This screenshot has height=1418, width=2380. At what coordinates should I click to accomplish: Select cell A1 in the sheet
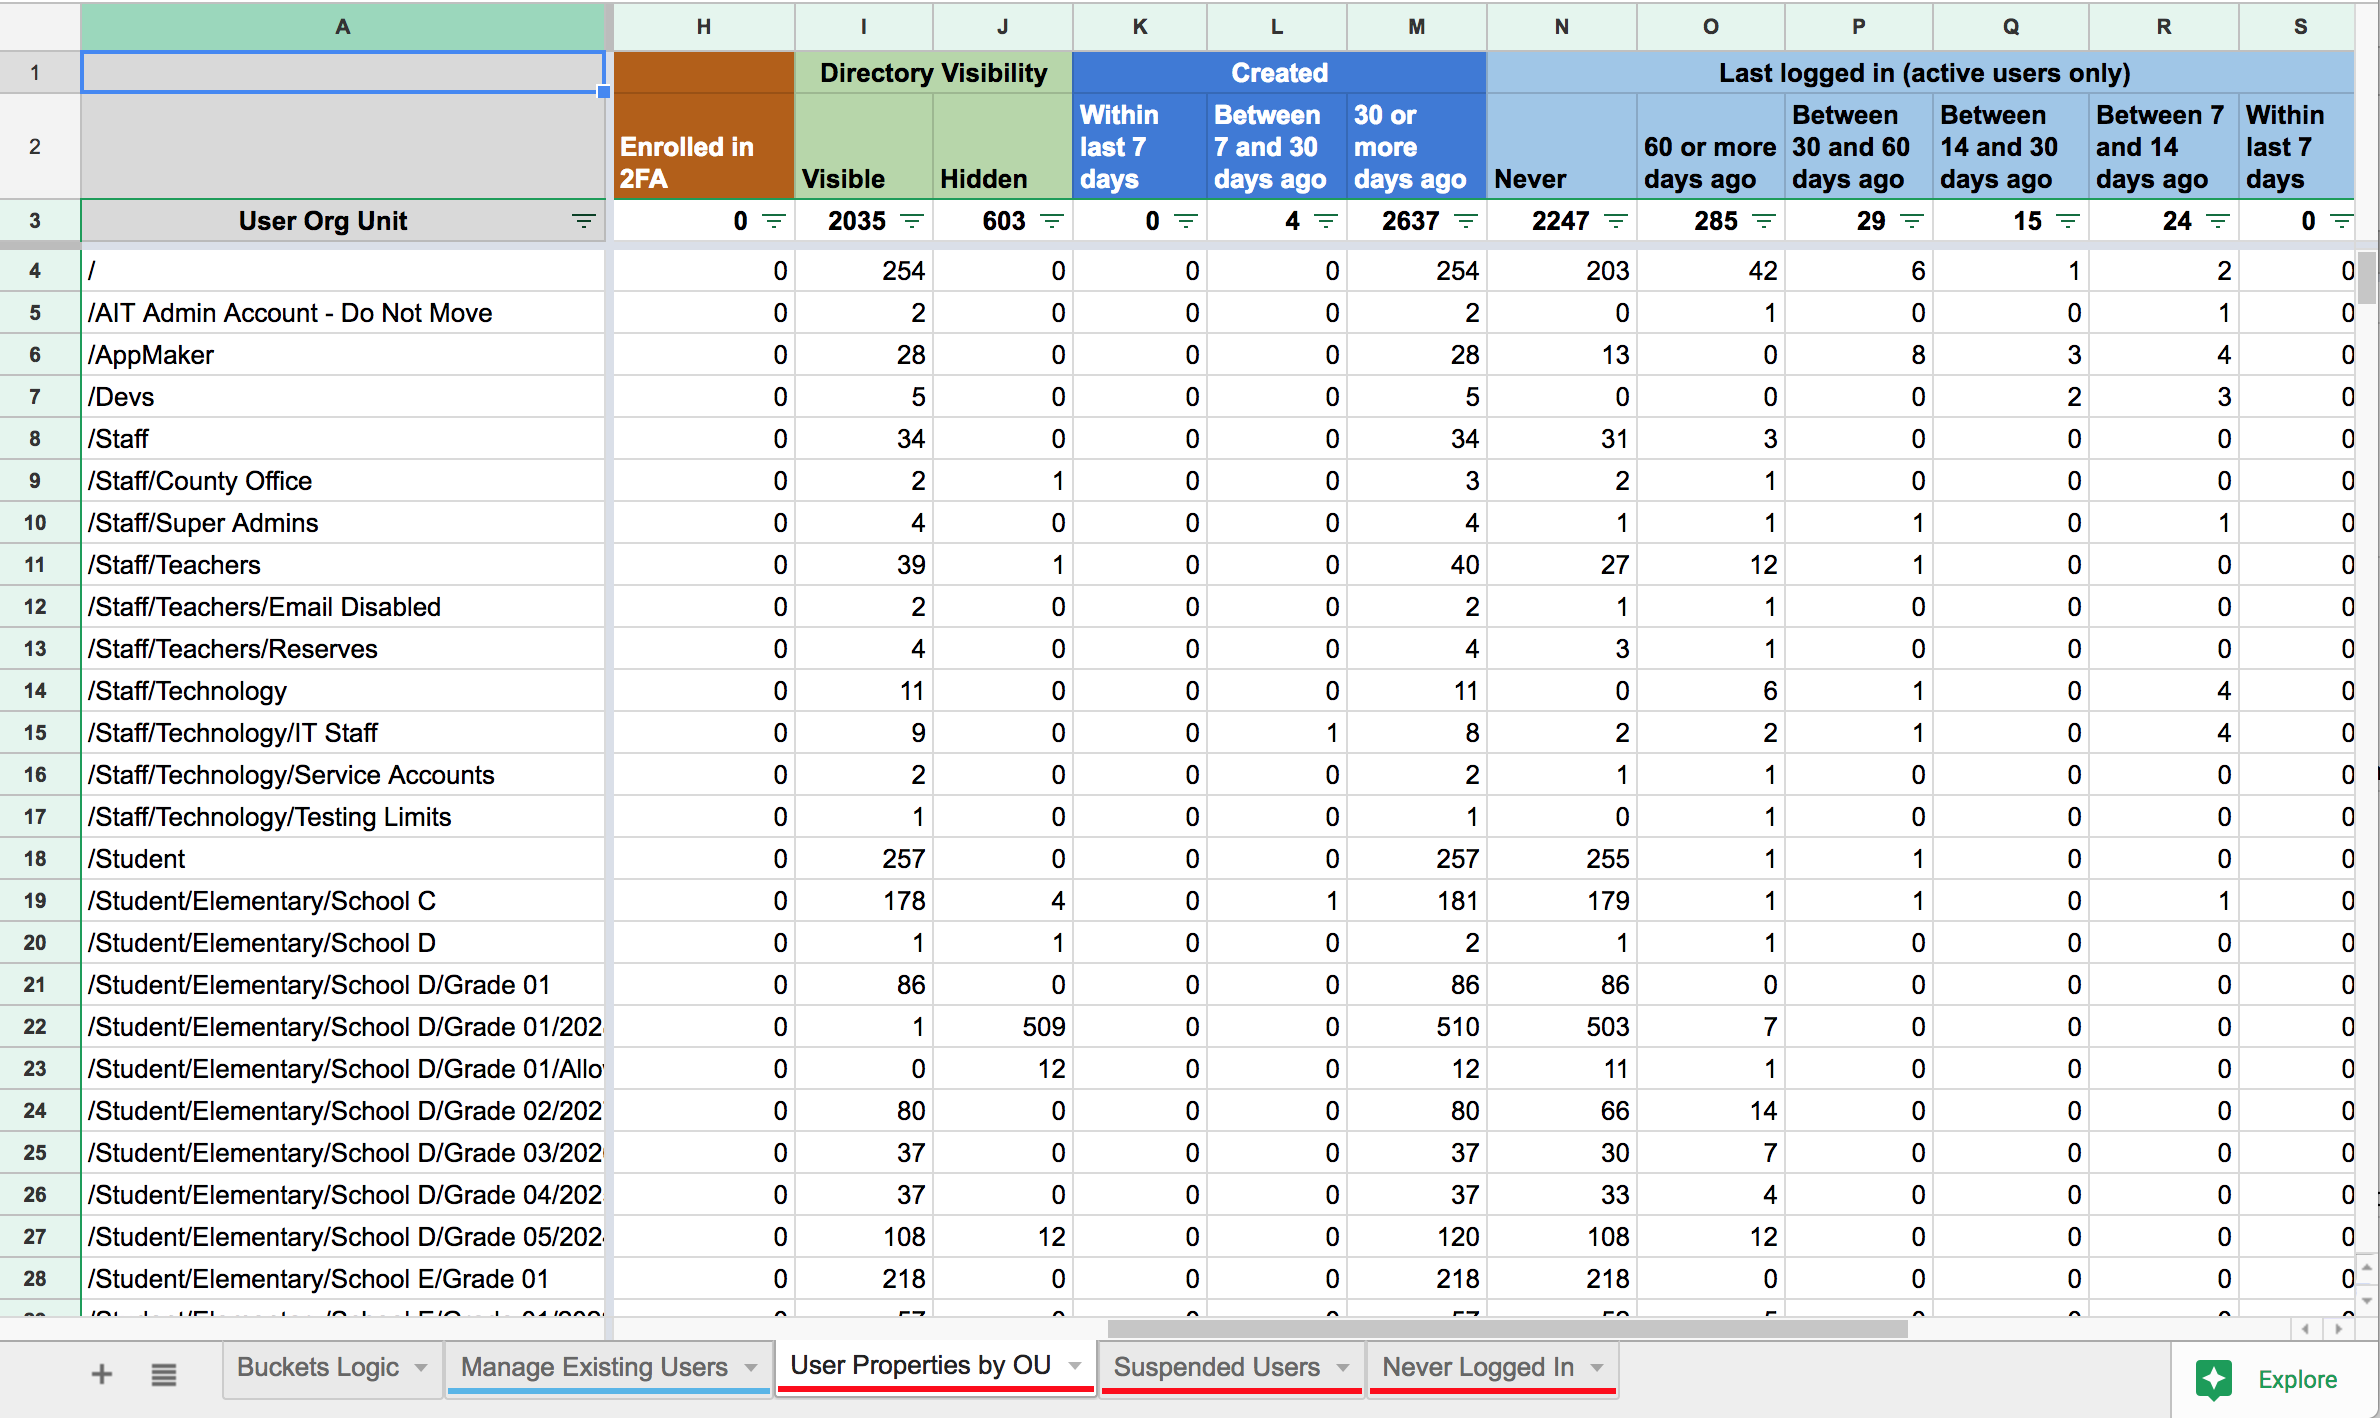[x=342, y=72]
